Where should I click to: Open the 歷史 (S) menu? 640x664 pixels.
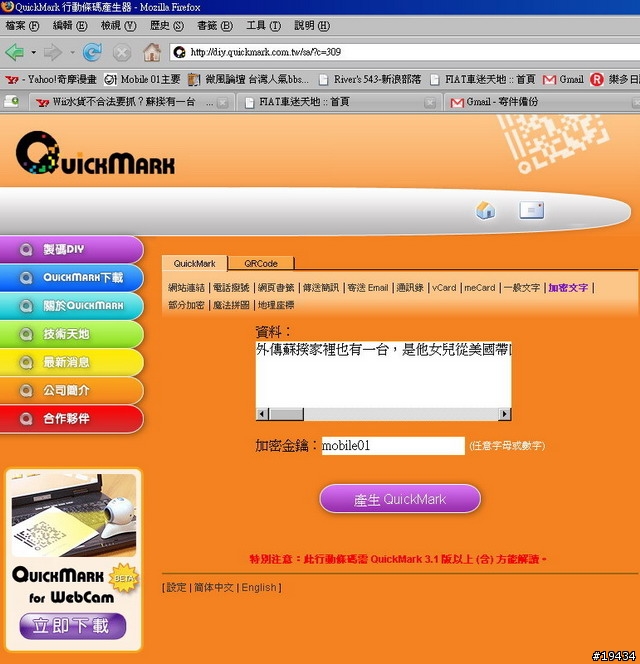(167, 26)
